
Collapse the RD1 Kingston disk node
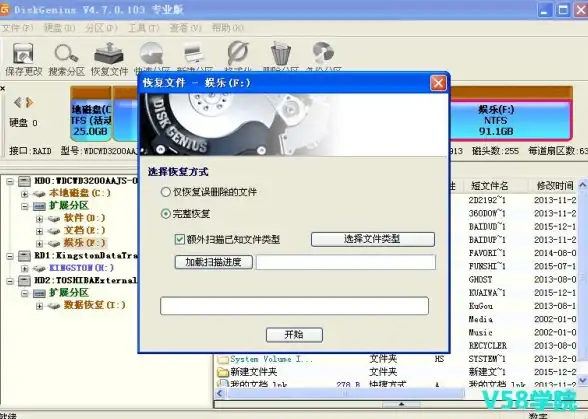pos(10,256)
